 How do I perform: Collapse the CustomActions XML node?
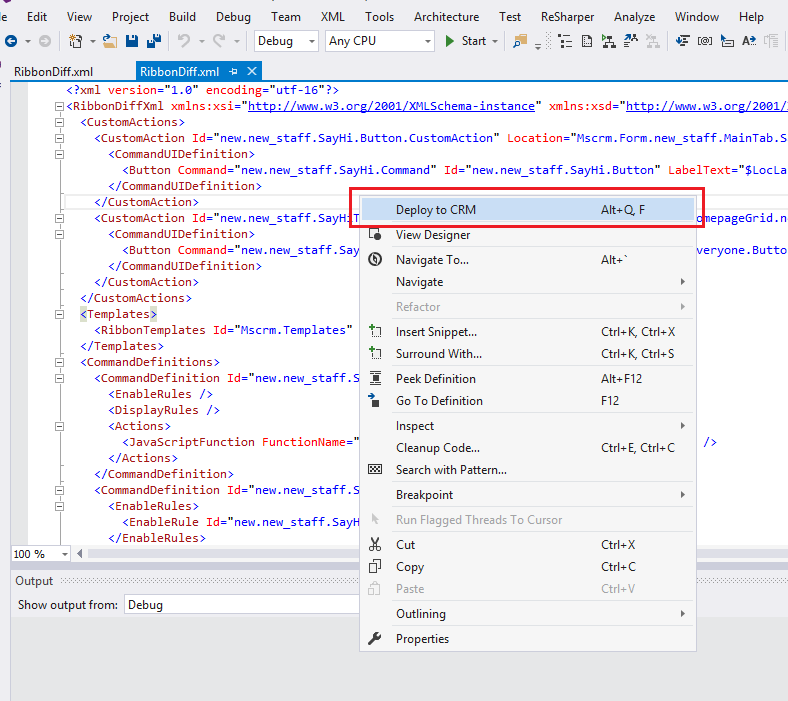[x=59, y=122]
